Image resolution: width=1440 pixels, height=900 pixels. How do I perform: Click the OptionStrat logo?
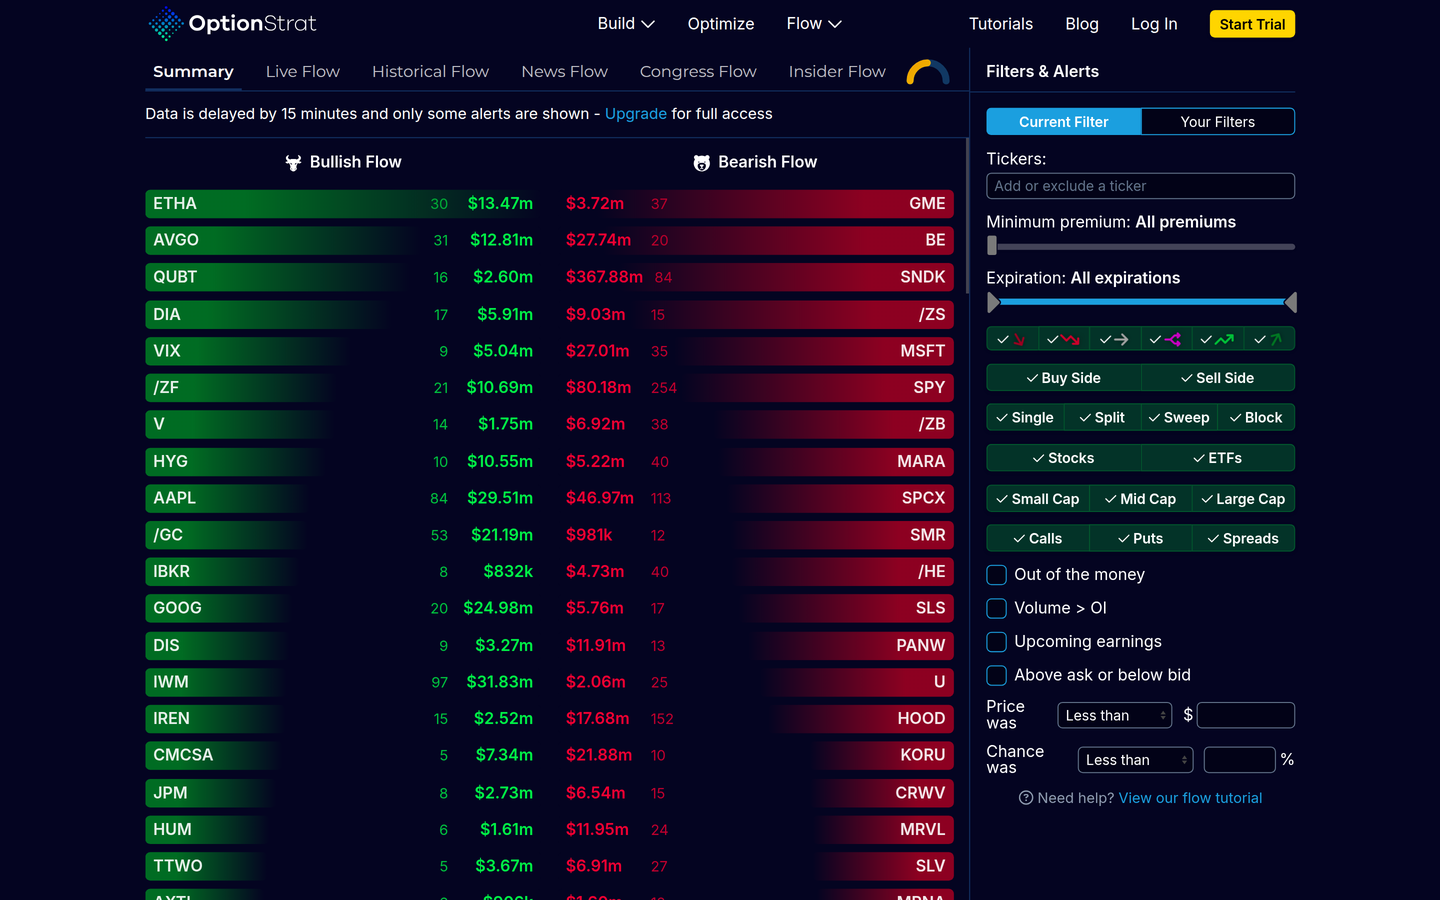coord(232,23)
